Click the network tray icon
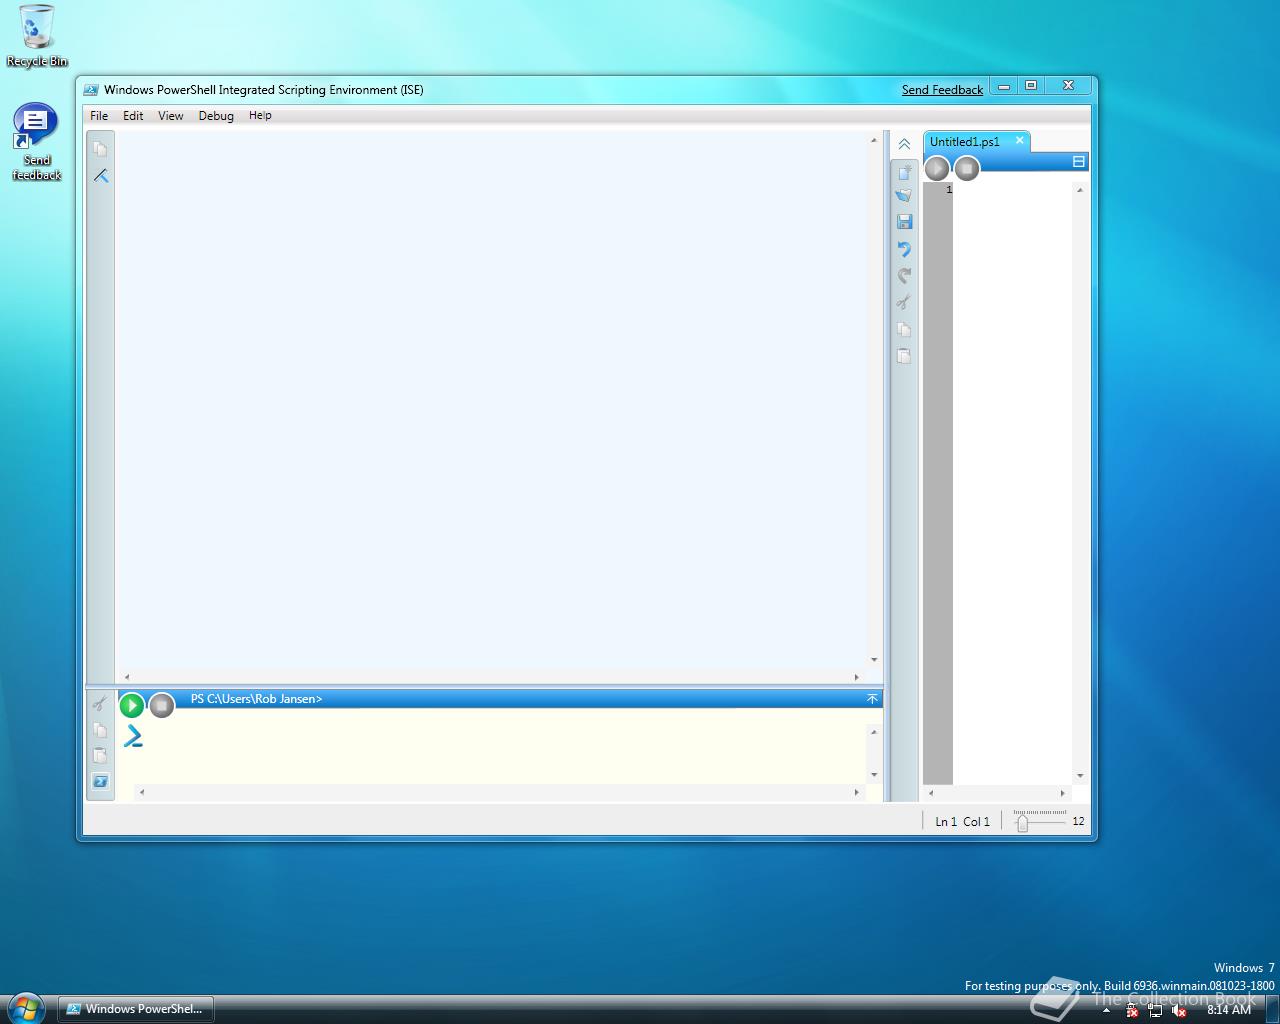The image size is (1280, 1024). click(x=1155, y=1011)
